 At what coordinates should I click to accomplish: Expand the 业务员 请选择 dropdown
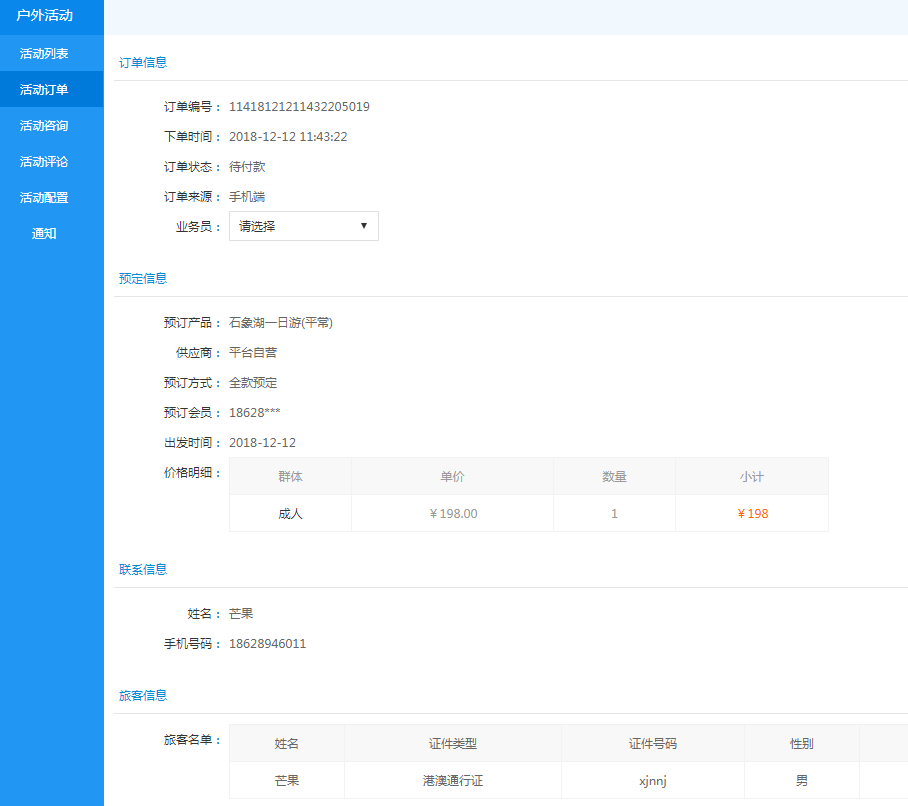click(303, 226)
